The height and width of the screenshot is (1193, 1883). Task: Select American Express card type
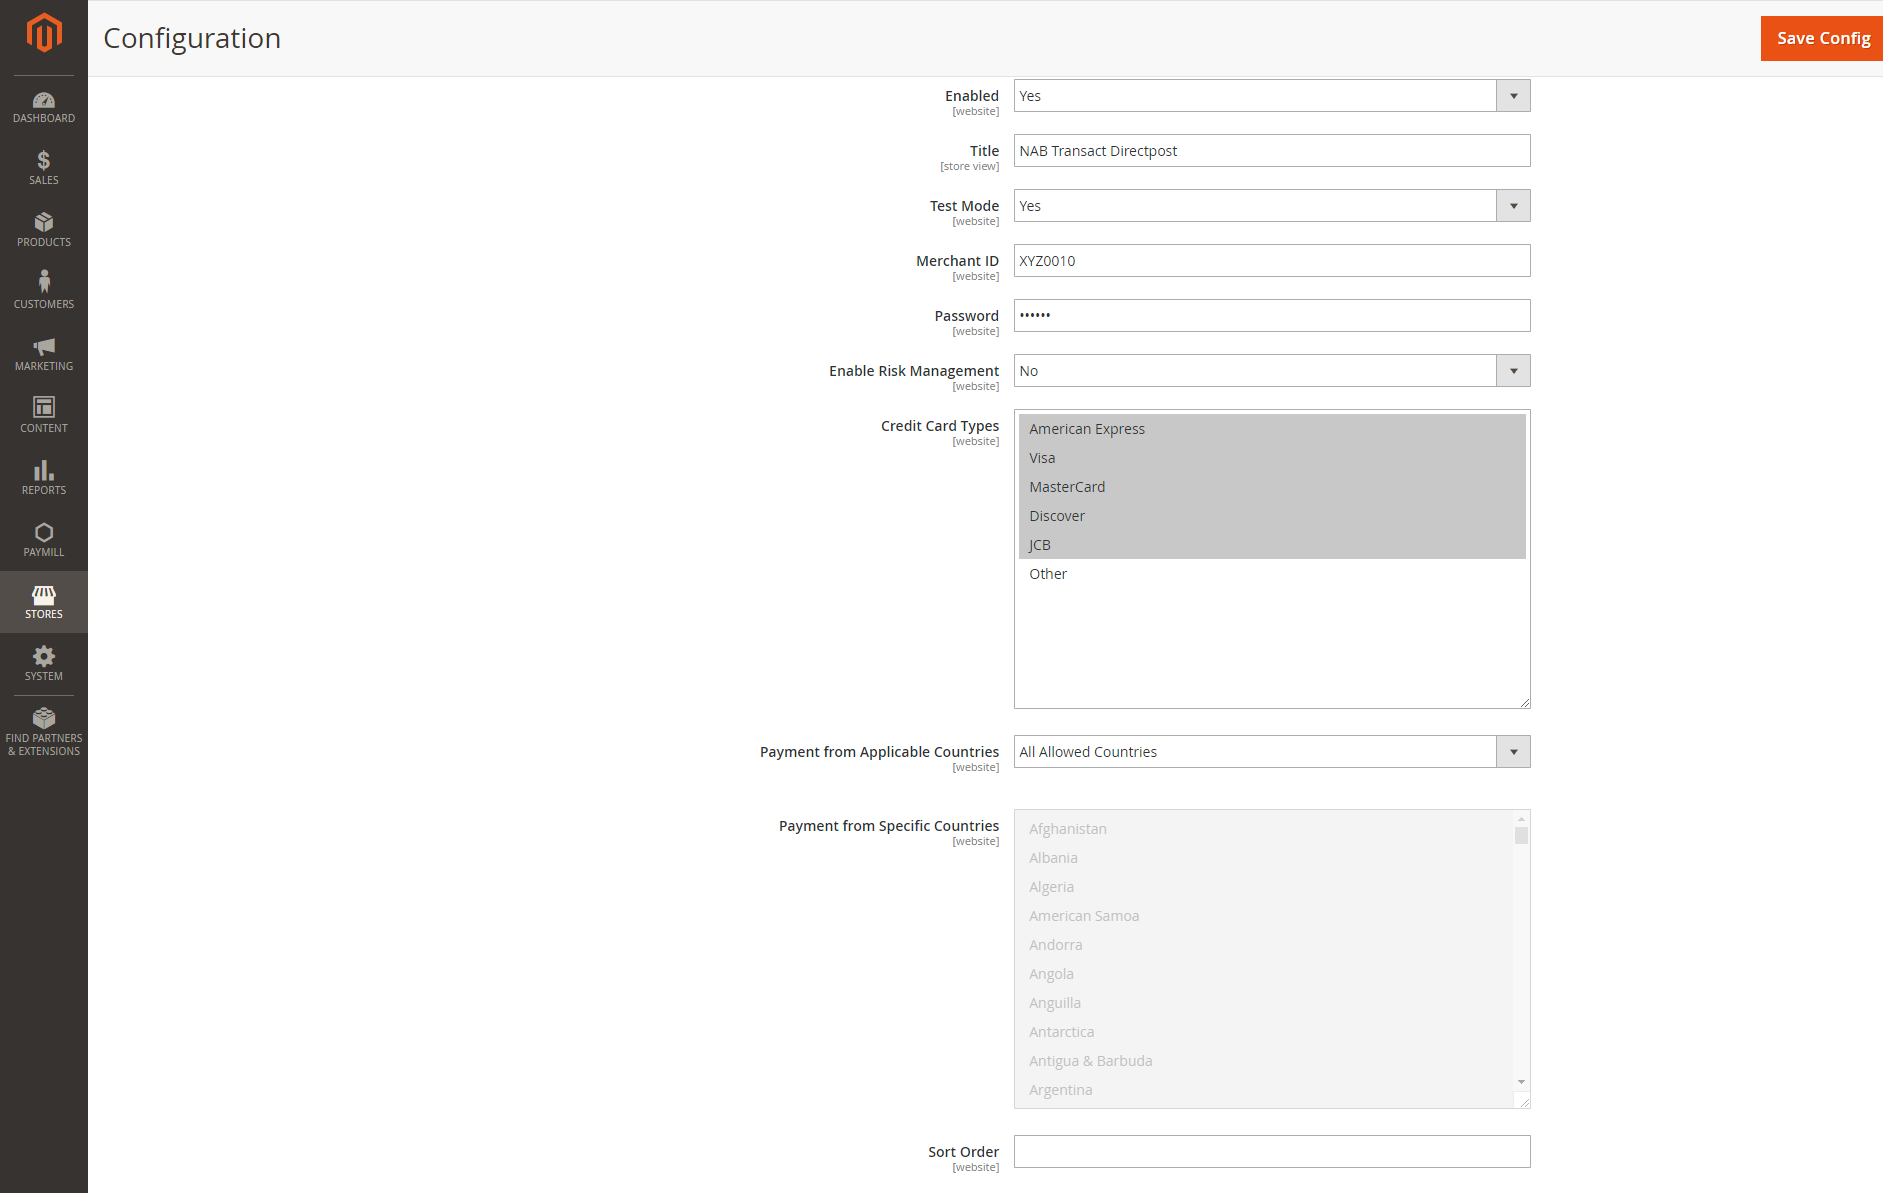pyautogui.click(x=1272, y=429)
